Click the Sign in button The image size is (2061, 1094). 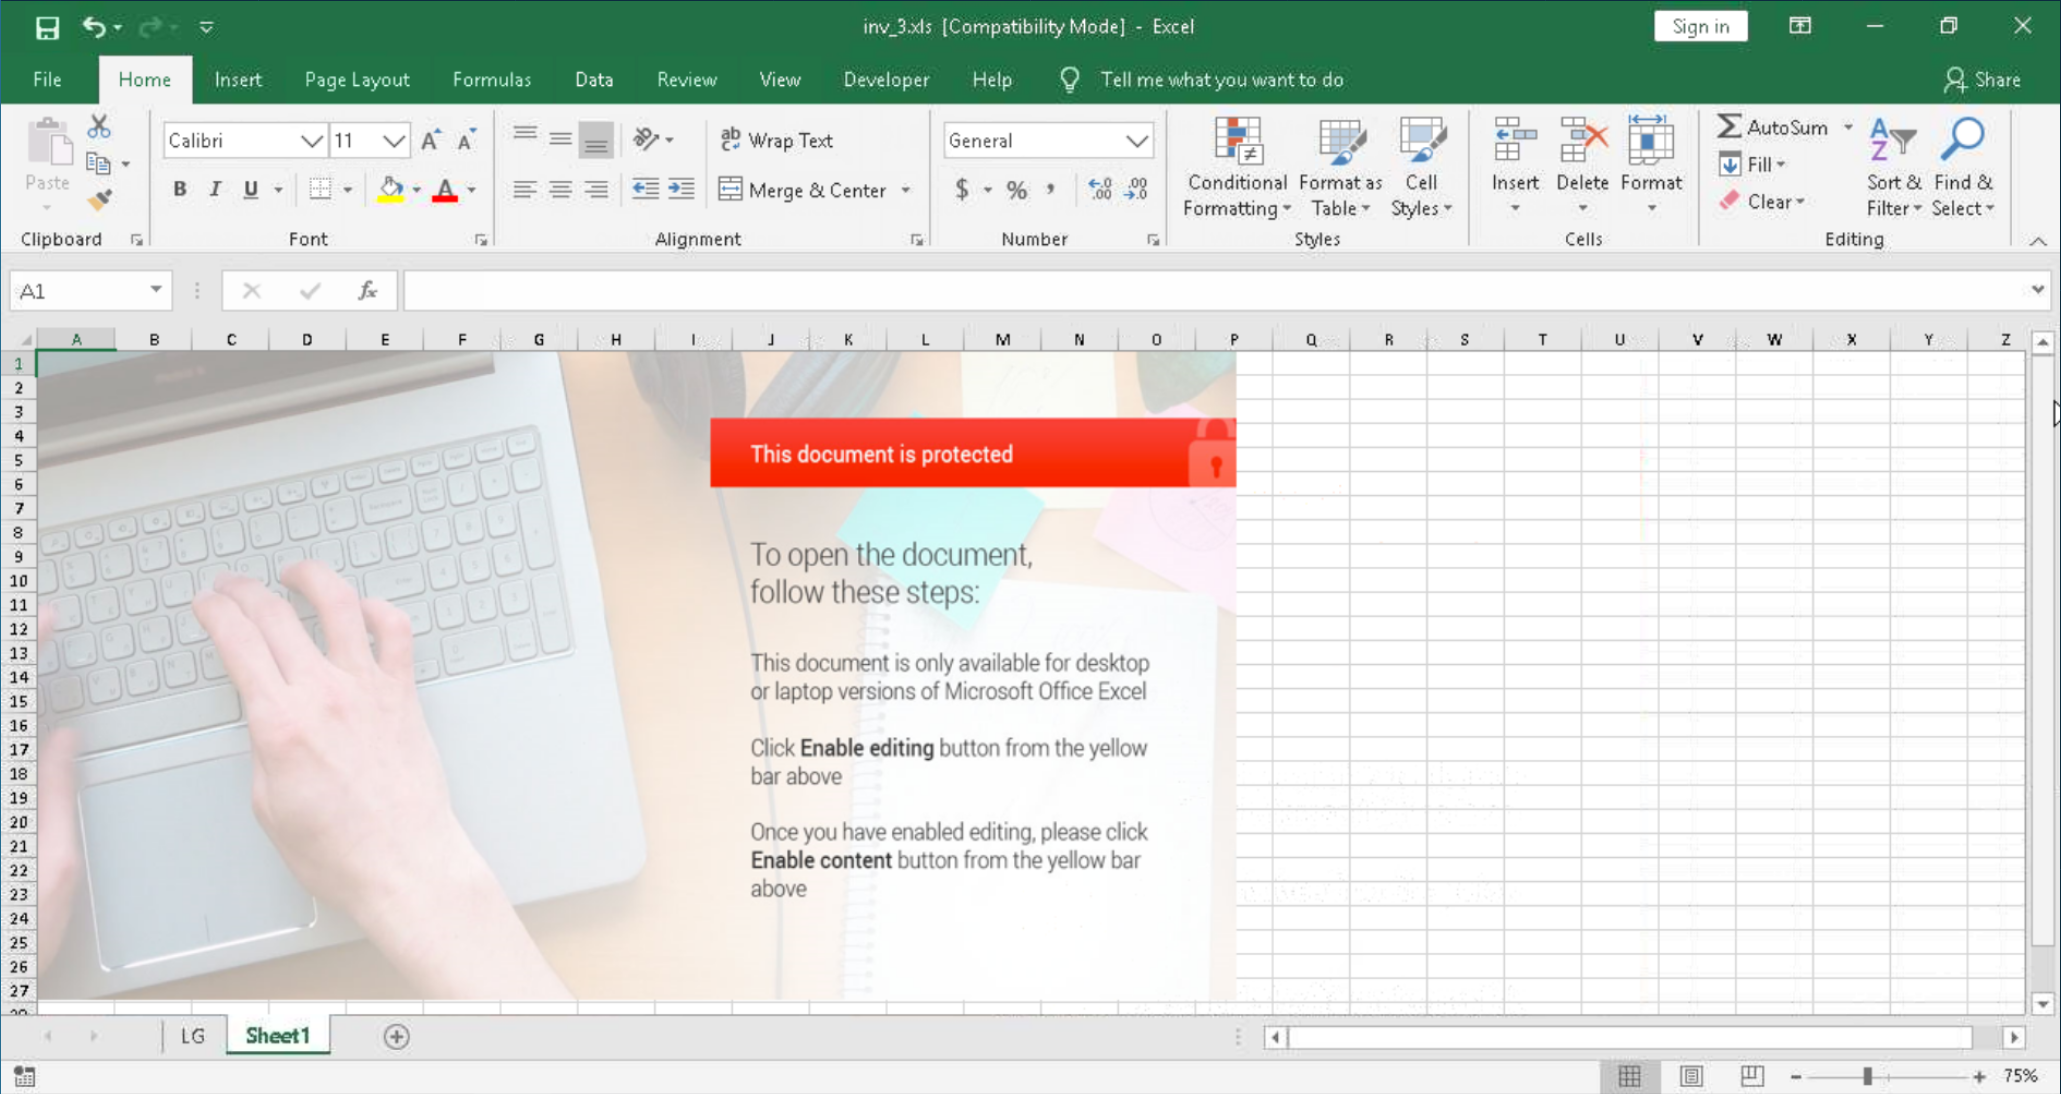pyautogui.click(x=1700, y=27)
